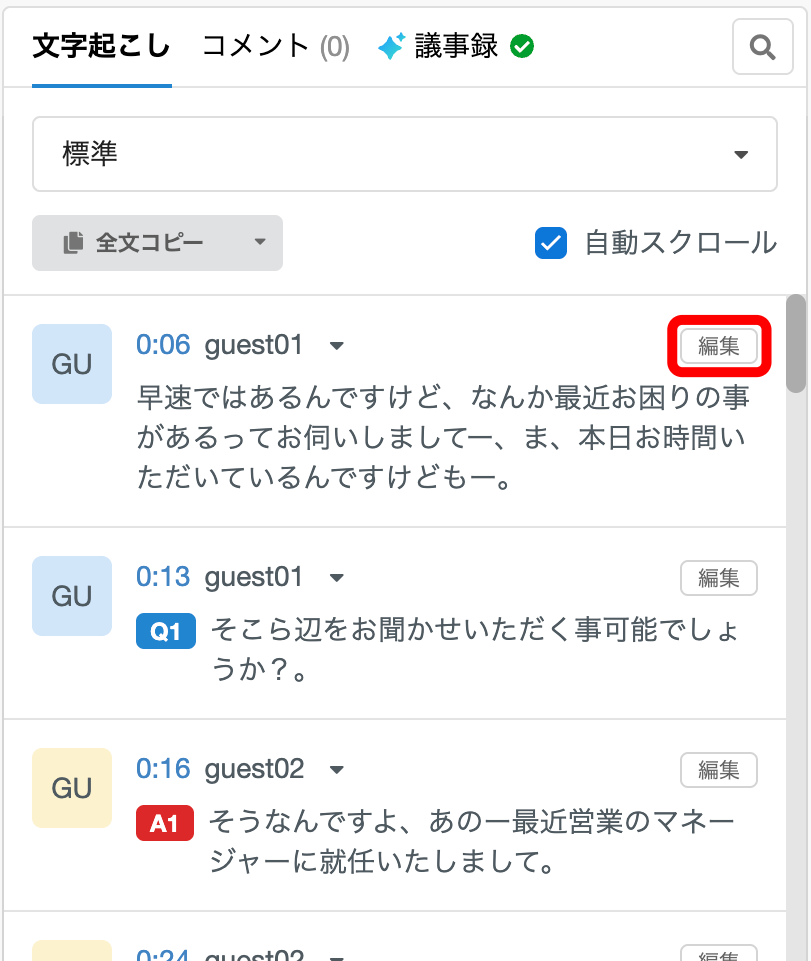
Task: Click 編集 for the 0:16 entry
Action: pos(718,770)
